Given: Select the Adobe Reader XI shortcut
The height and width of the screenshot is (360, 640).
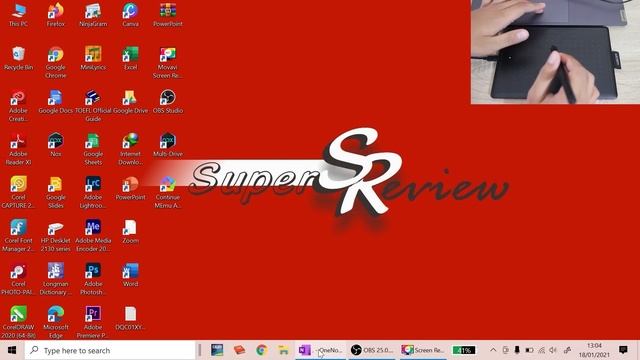Looking at the screenshot, I should pyautogui.click(x=18, y=149).
